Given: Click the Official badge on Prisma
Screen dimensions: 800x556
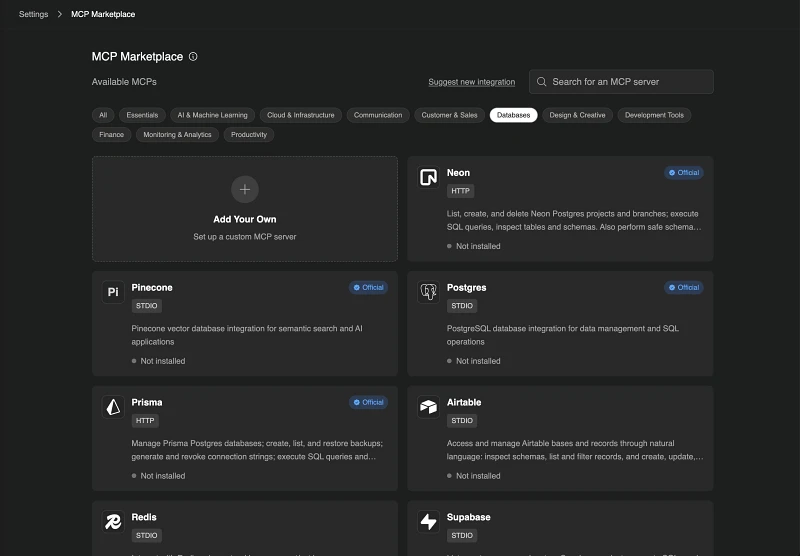Looking at the screenshot, I should [368, 402].
